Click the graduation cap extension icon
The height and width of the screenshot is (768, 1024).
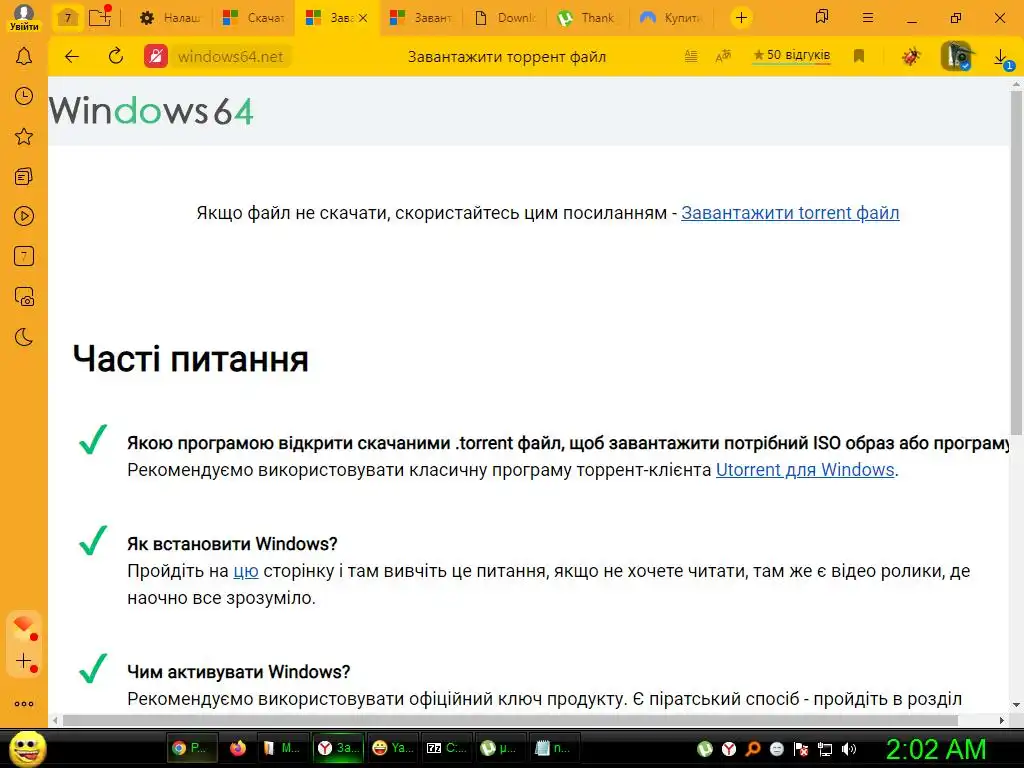[957, 56]
